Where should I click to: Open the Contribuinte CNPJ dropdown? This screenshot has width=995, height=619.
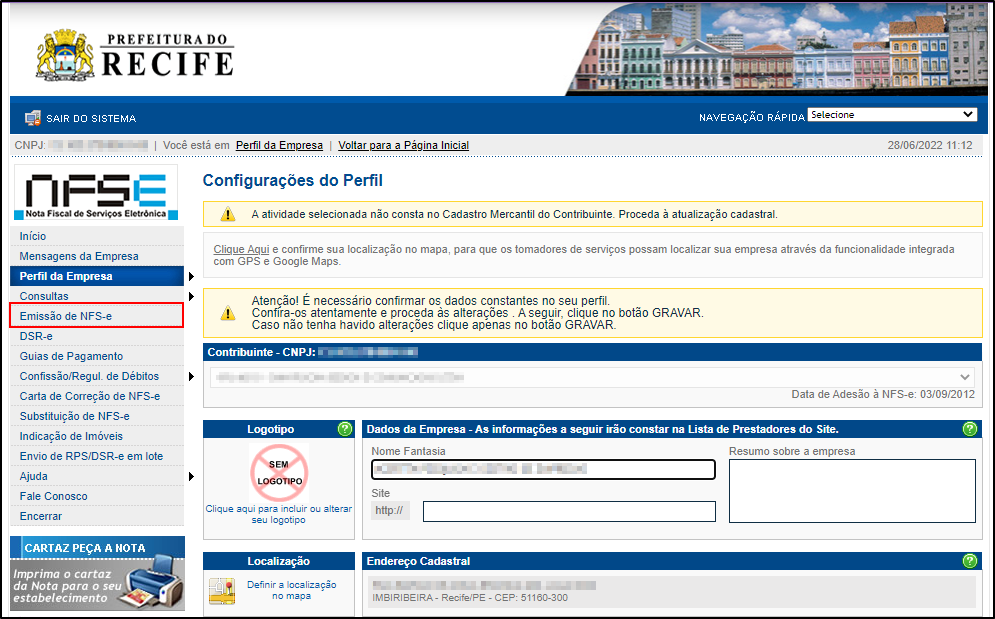(592, 377)
